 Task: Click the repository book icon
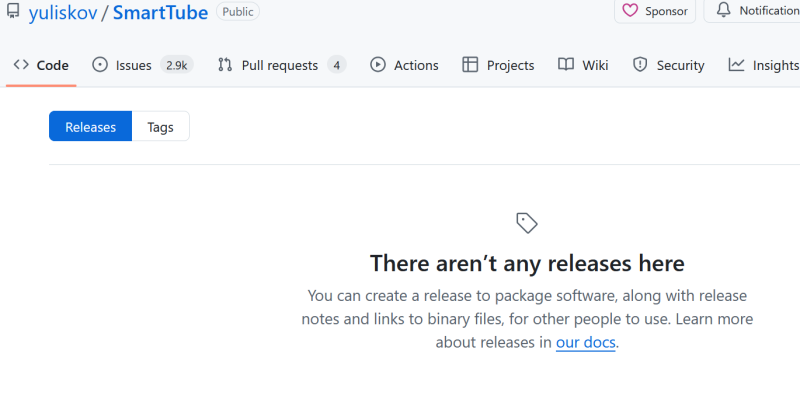pyautogui.click(x=13, y=12)
